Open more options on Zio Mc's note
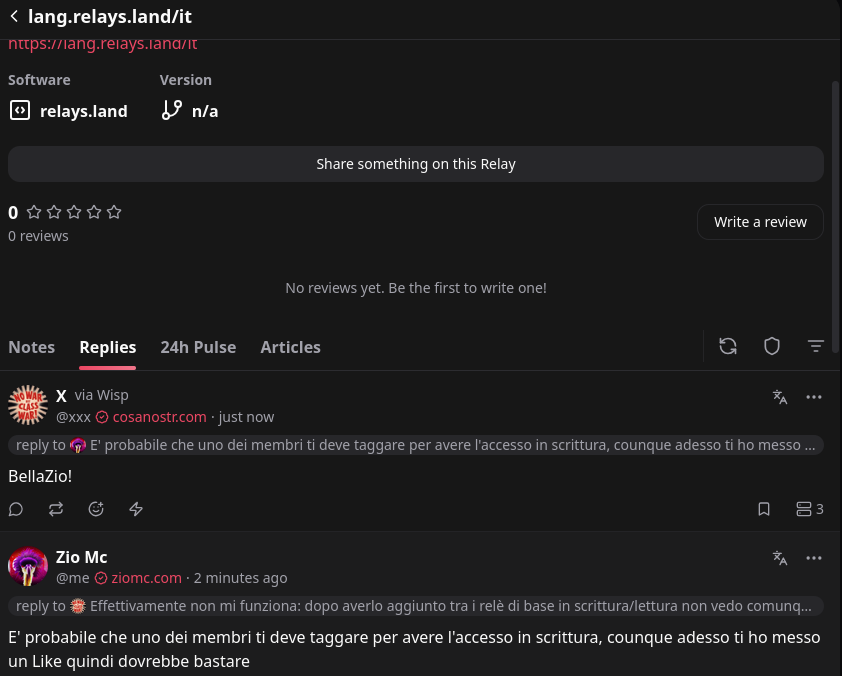The image size is (842, 676). (814, 558)
